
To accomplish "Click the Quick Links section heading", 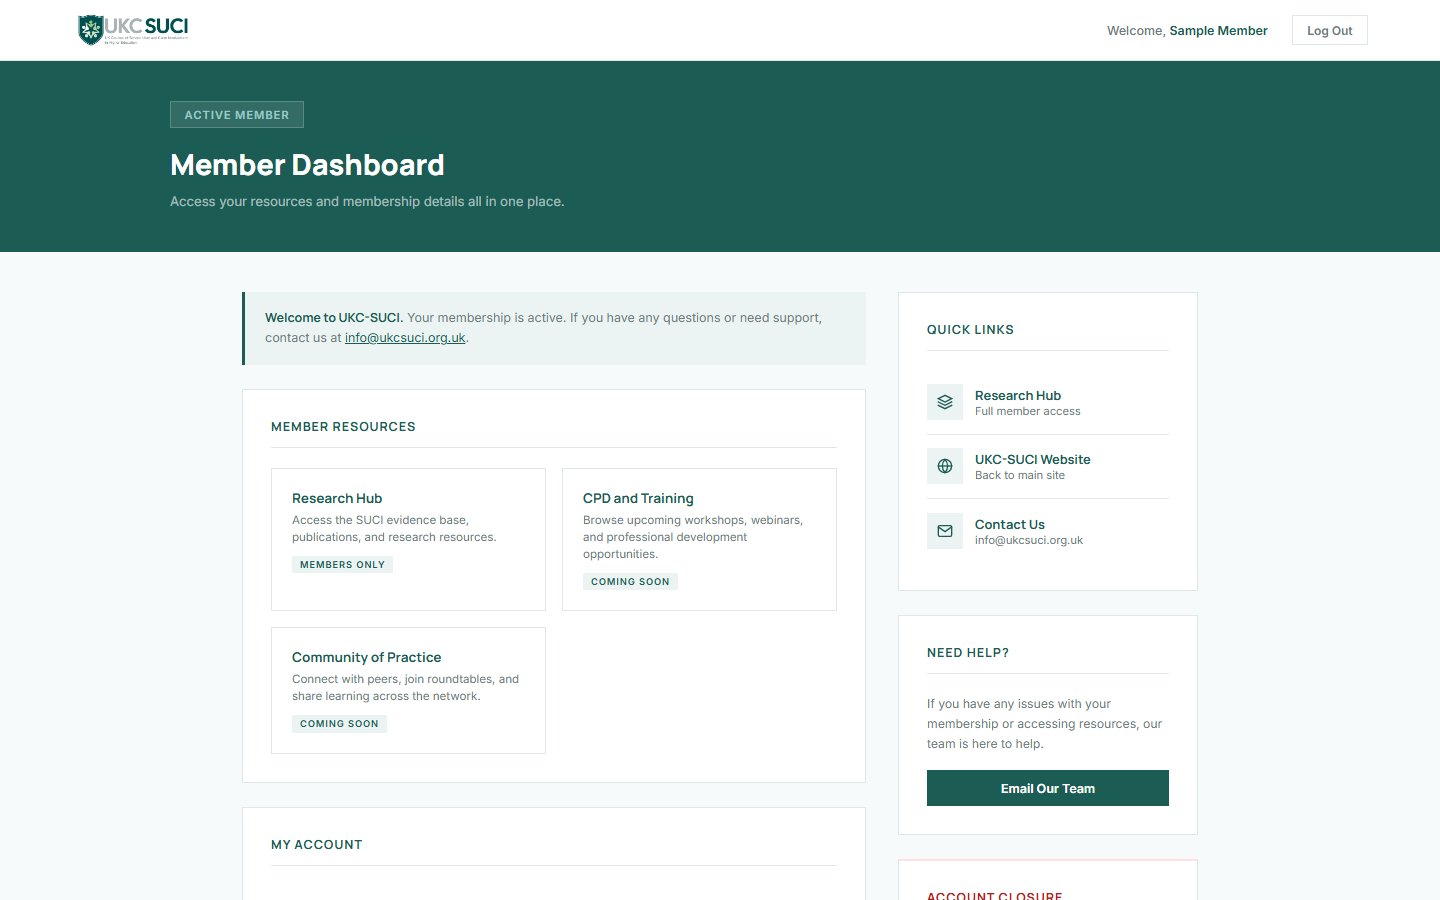I will 970,330.
